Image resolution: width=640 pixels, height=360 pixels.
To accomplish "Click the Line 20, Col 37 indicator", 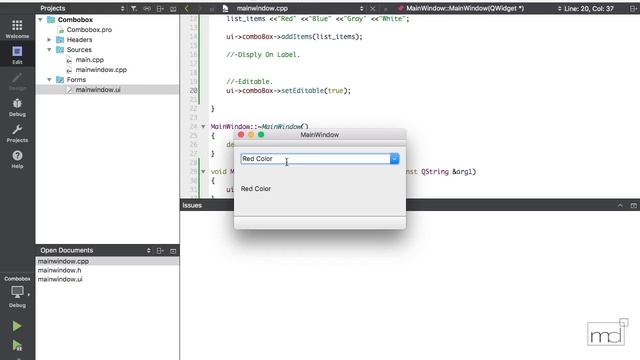I will (x=589, y=8).
